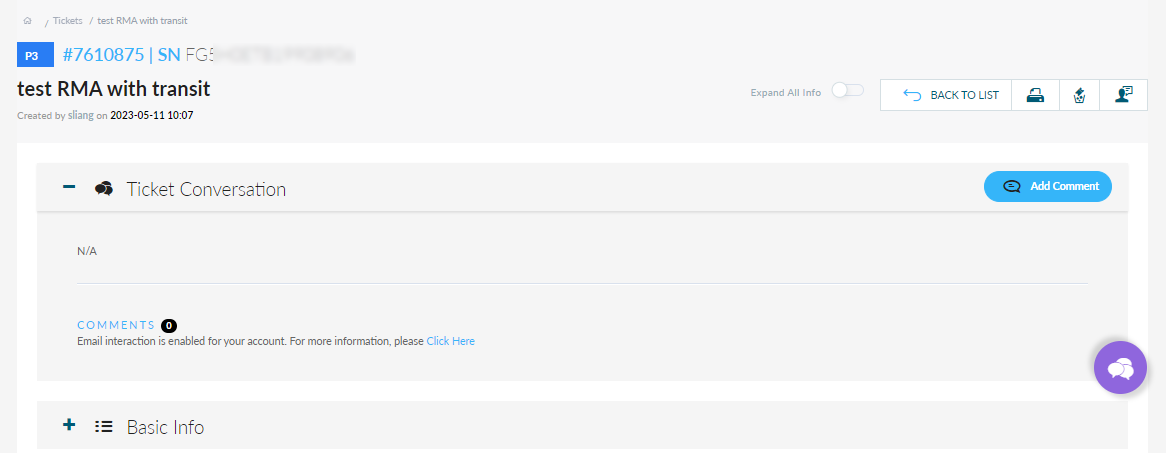Image resolution: width=1166 pixels, height=453 pixels.
Task: Click the print ticket icon
Action: point(1036,95)
